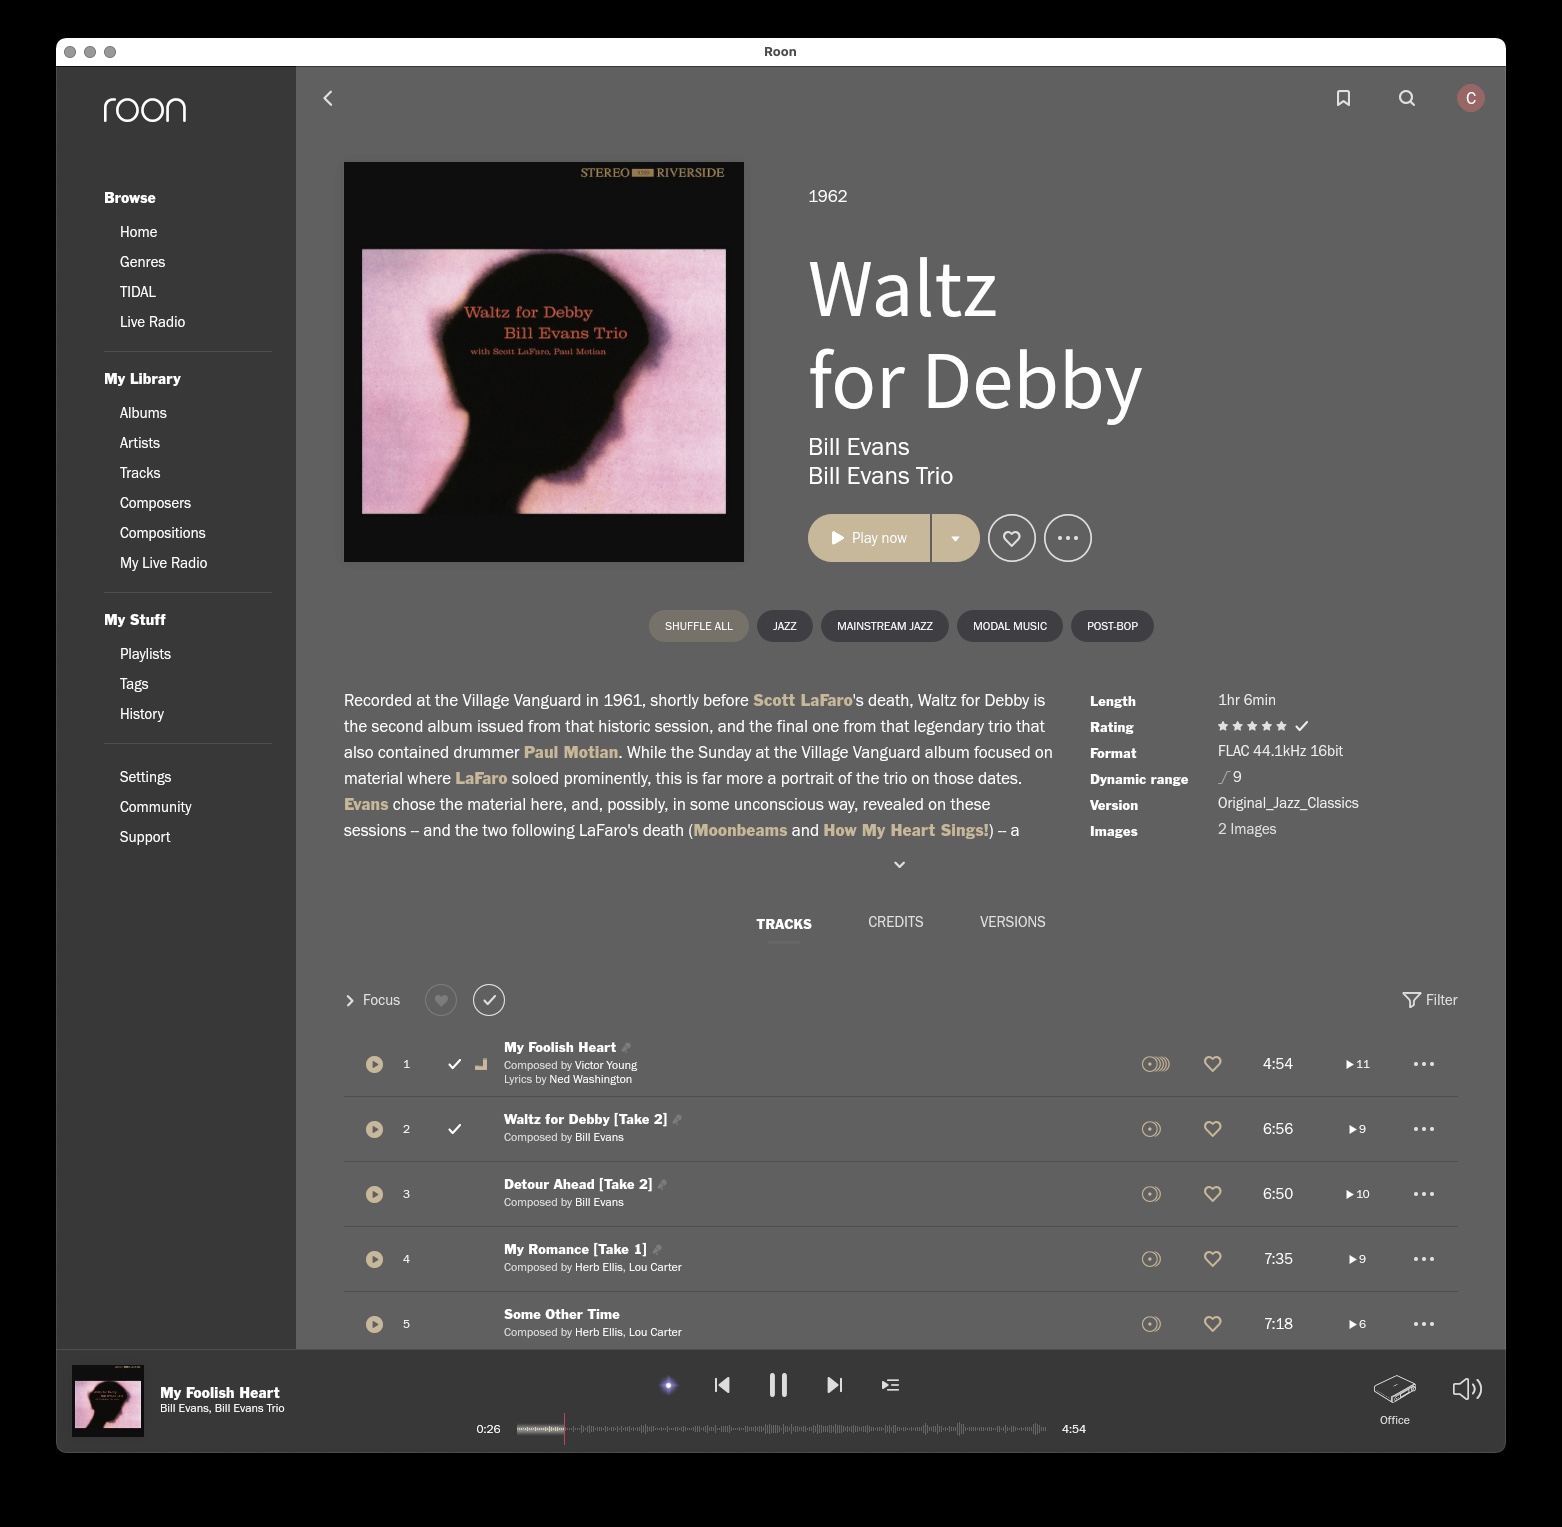Screen dimensions: 1562x1527
Task: Seek within the playback waveform bar
Action: click(x=781, y=1429)
